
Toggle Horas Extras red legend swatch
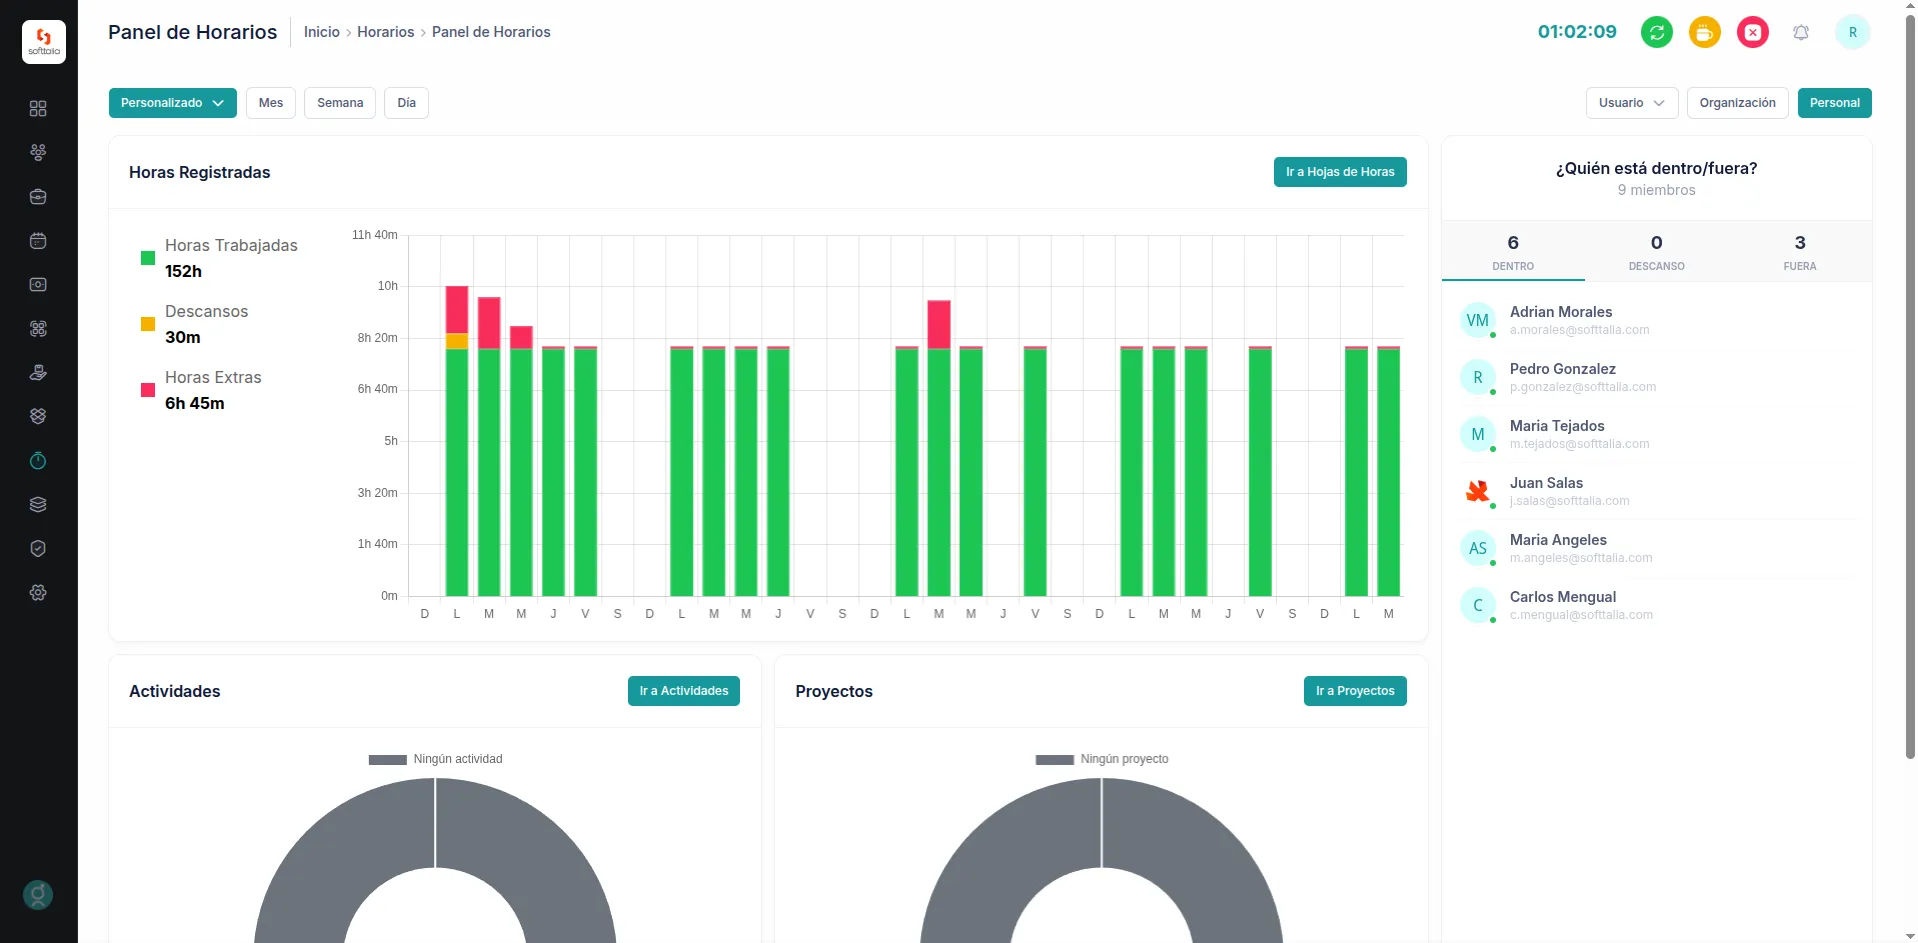click(x=148, y=390)
